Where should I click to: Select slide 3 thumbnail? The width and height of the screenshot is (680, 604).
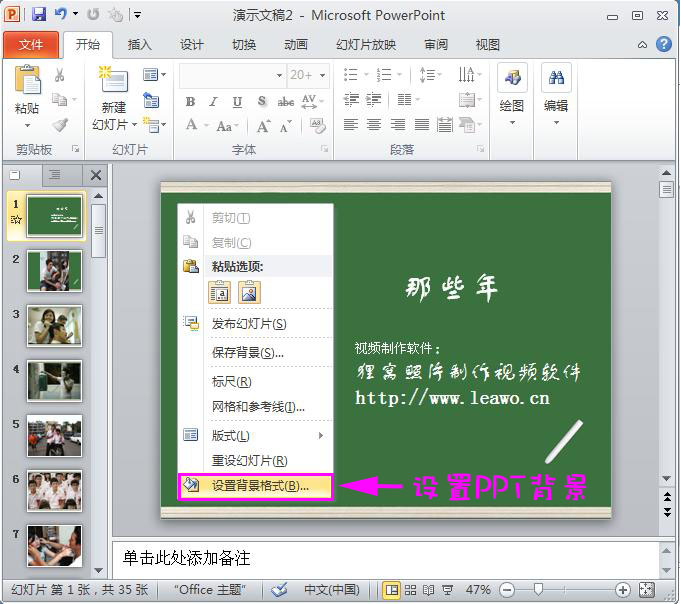click(55, 326)
